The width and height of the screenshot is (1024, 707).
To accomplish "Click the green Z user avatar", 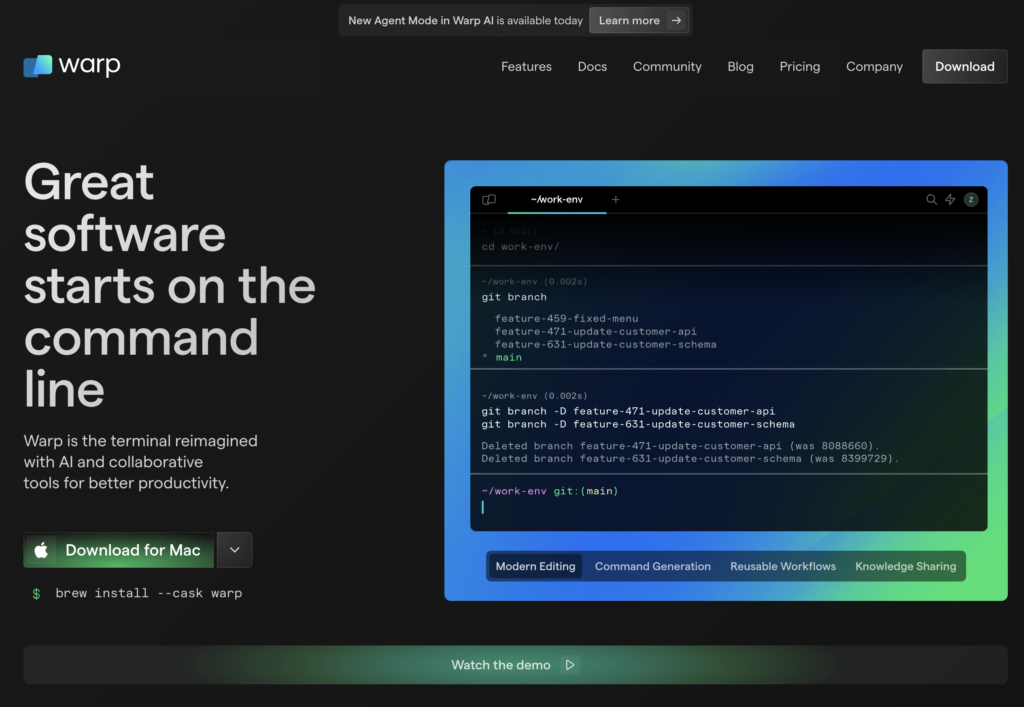I will tap(970, 200).
